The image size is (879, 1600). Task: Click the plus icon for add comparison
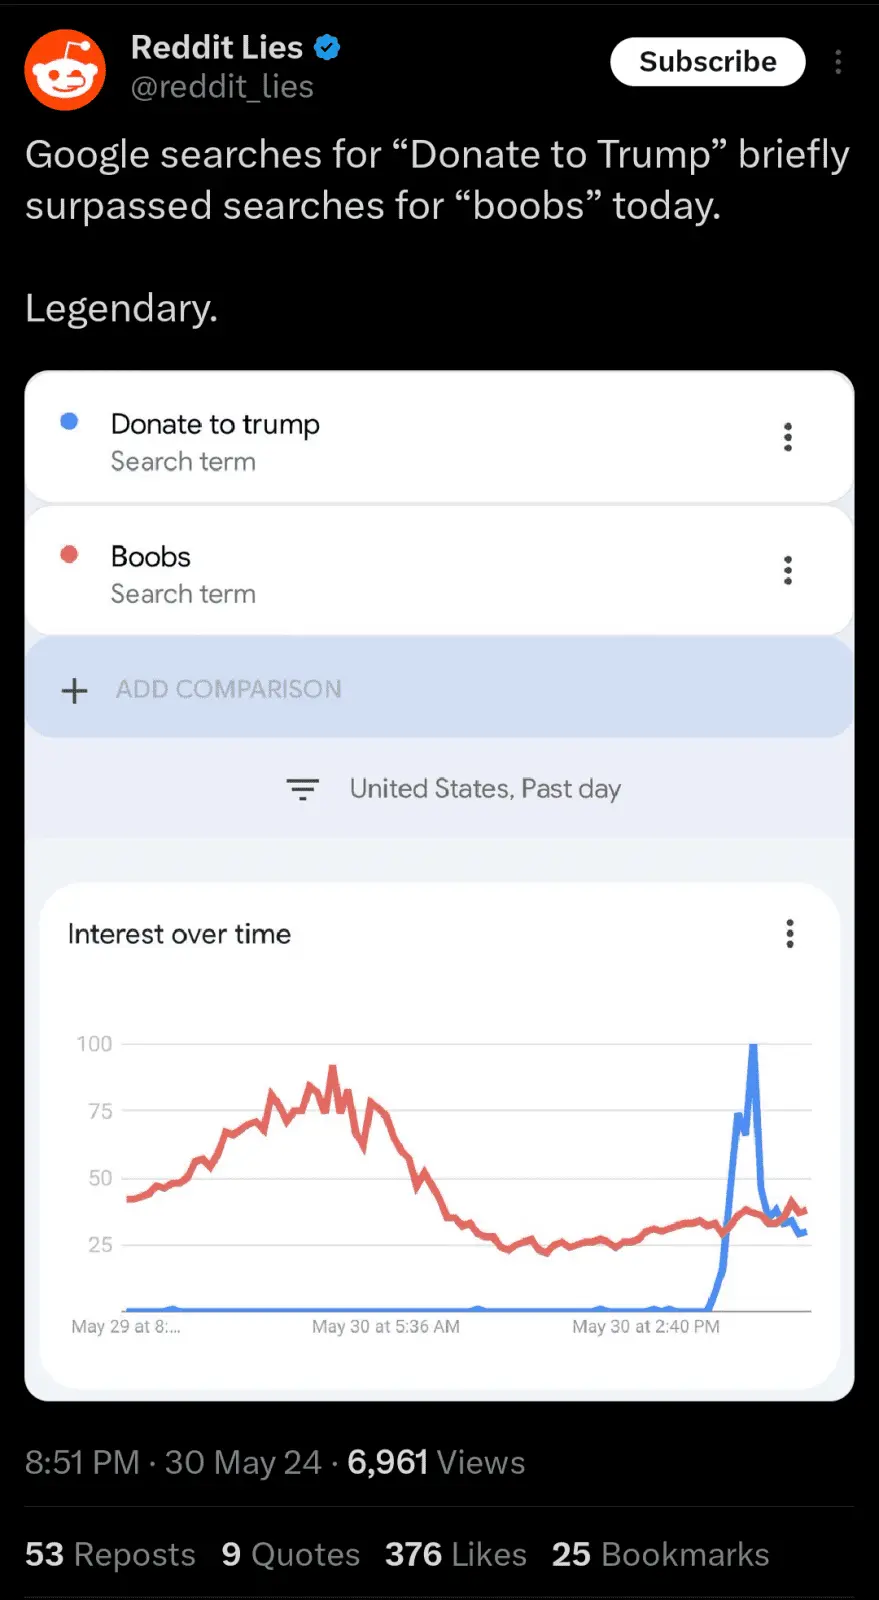tap(75, 690)
